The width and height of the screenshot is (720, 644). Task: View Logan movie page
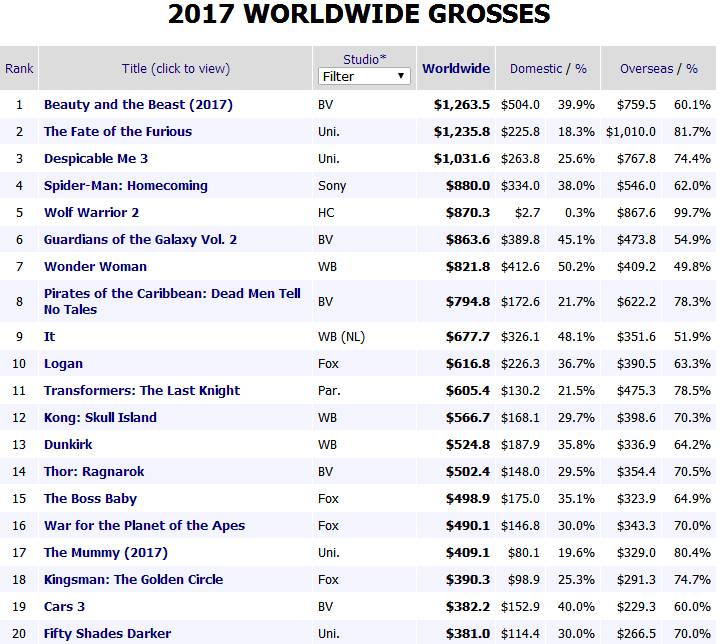[63, 364]
